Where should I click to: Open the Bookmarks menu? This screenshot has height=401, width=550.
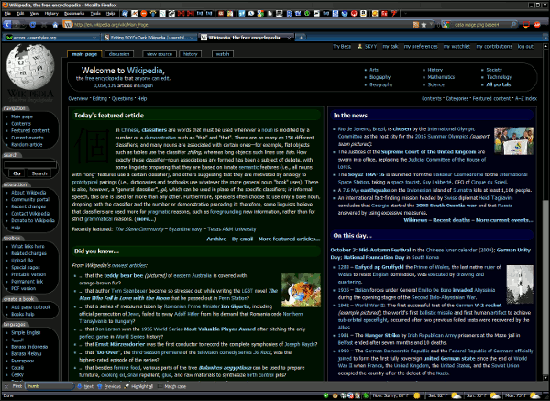pos(74,14)
